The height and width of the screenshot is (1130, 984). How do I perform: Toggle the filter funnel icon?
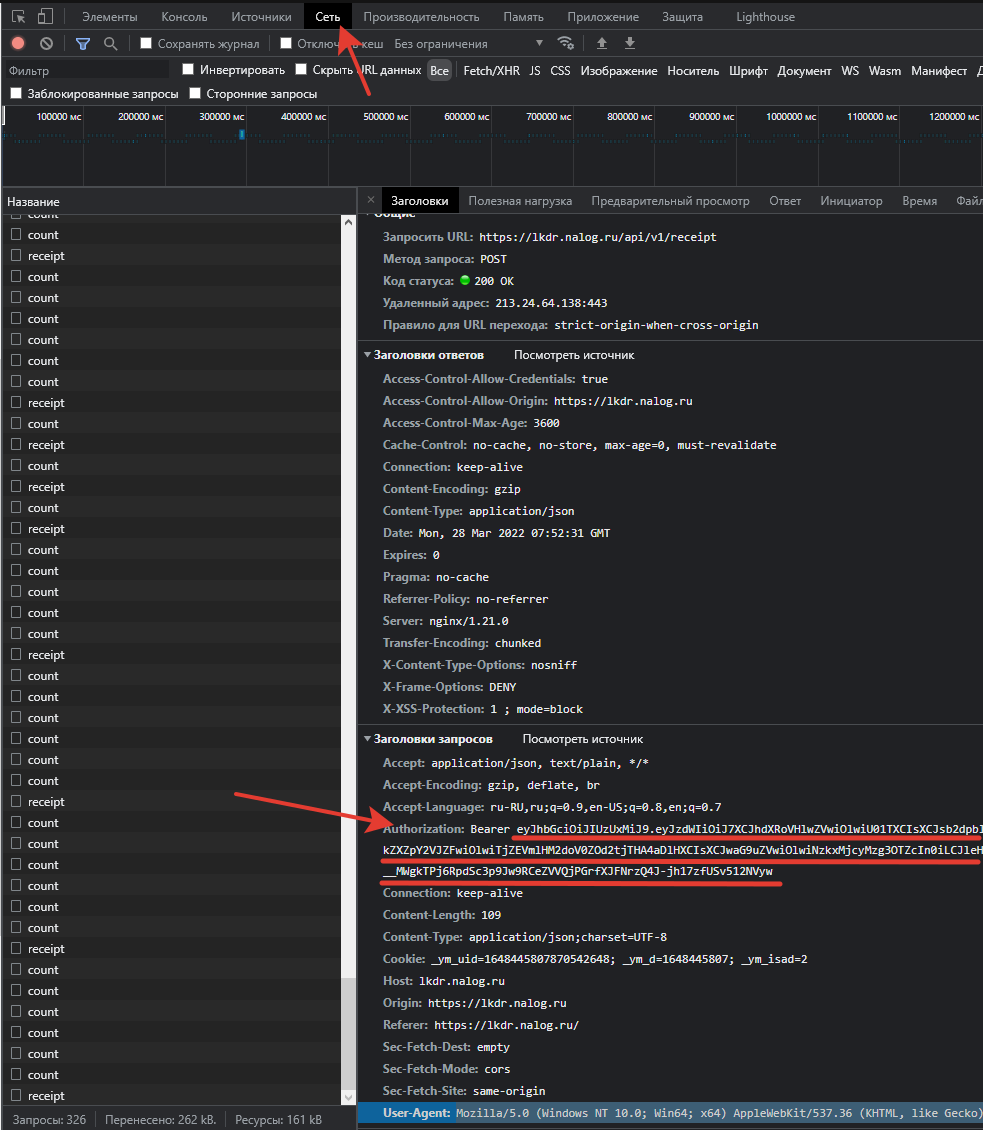[83, 44]
